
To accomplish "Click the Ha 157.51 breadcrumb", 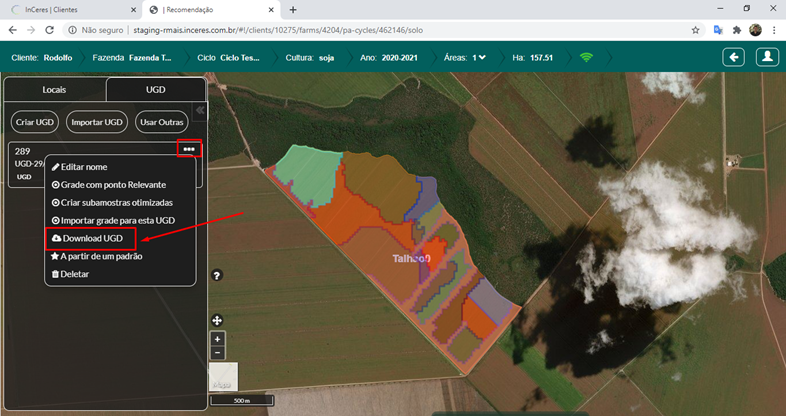I will point(532,58).
